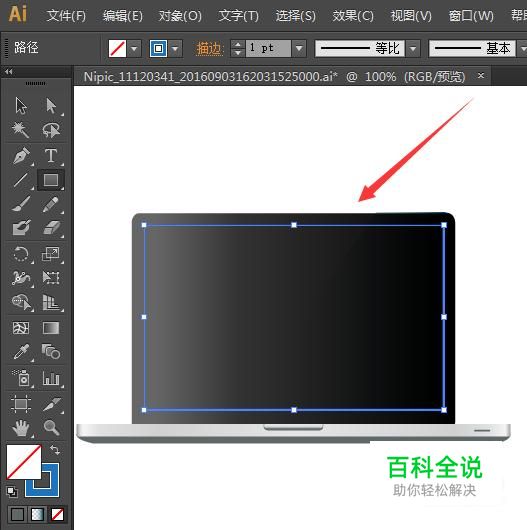Viewport: 527px width, 530px height.
Task: Click the Ai application logo
Action: [x=18, y=14]
